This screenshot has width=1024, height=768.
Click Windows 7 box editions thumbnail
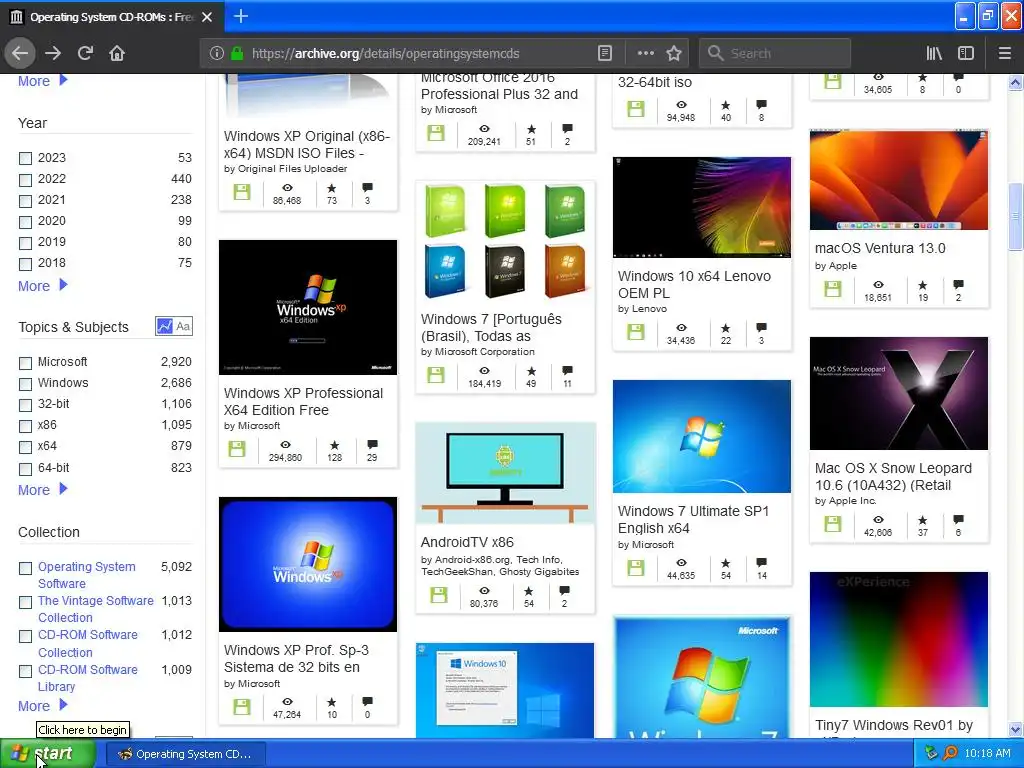(505, 242)
